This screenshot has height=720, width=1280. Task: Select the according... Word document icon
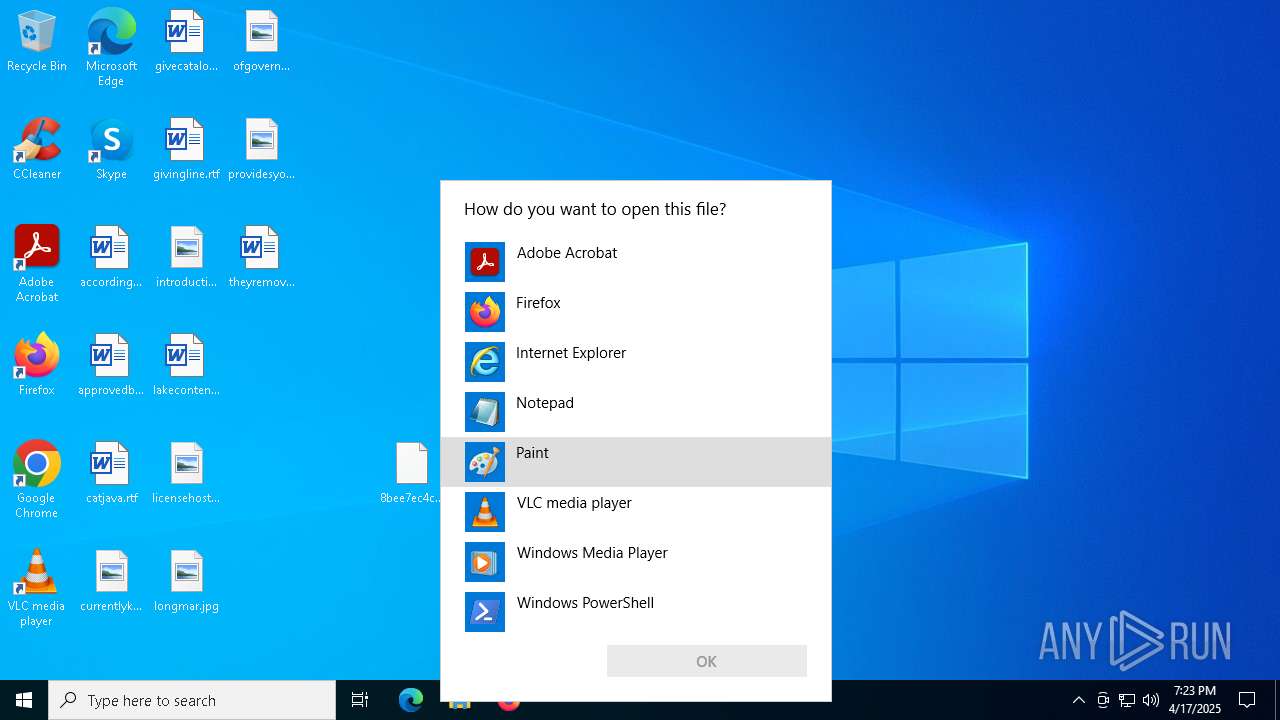[111, 258]
